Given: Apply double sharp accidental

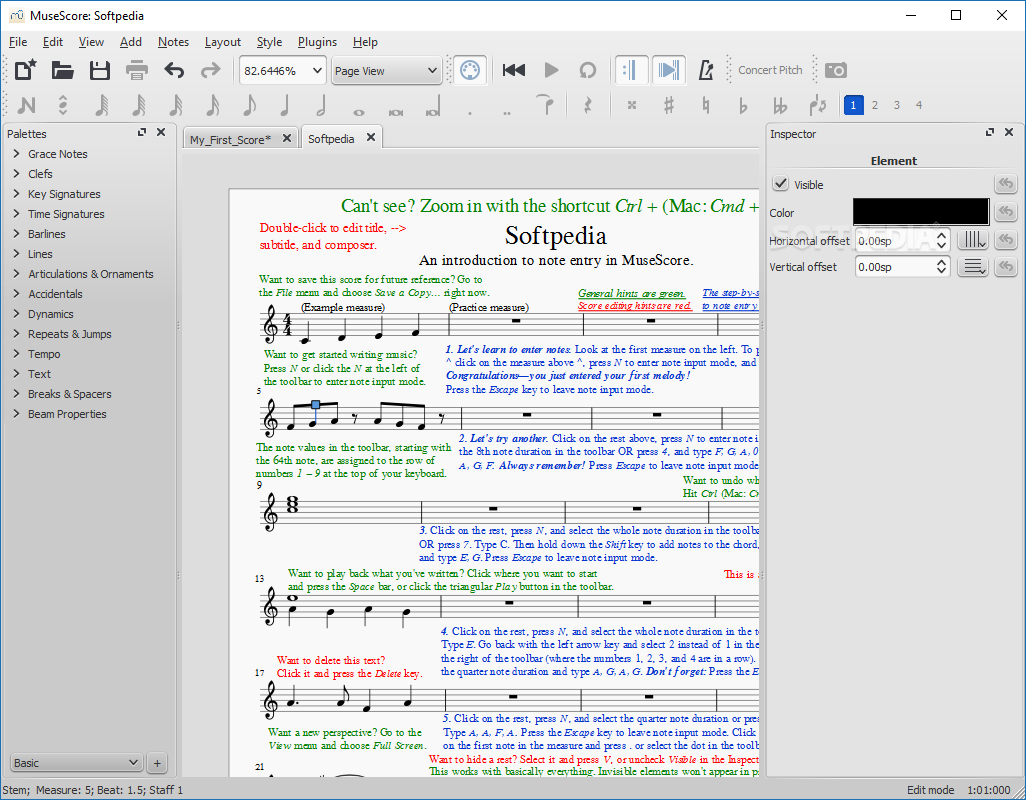Looking at the screenshot, I should 631,105.
